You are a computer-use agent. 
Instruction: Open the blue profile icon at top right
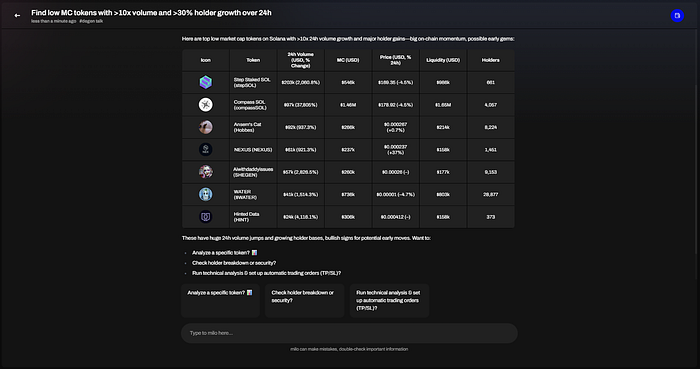pos(677,16)
